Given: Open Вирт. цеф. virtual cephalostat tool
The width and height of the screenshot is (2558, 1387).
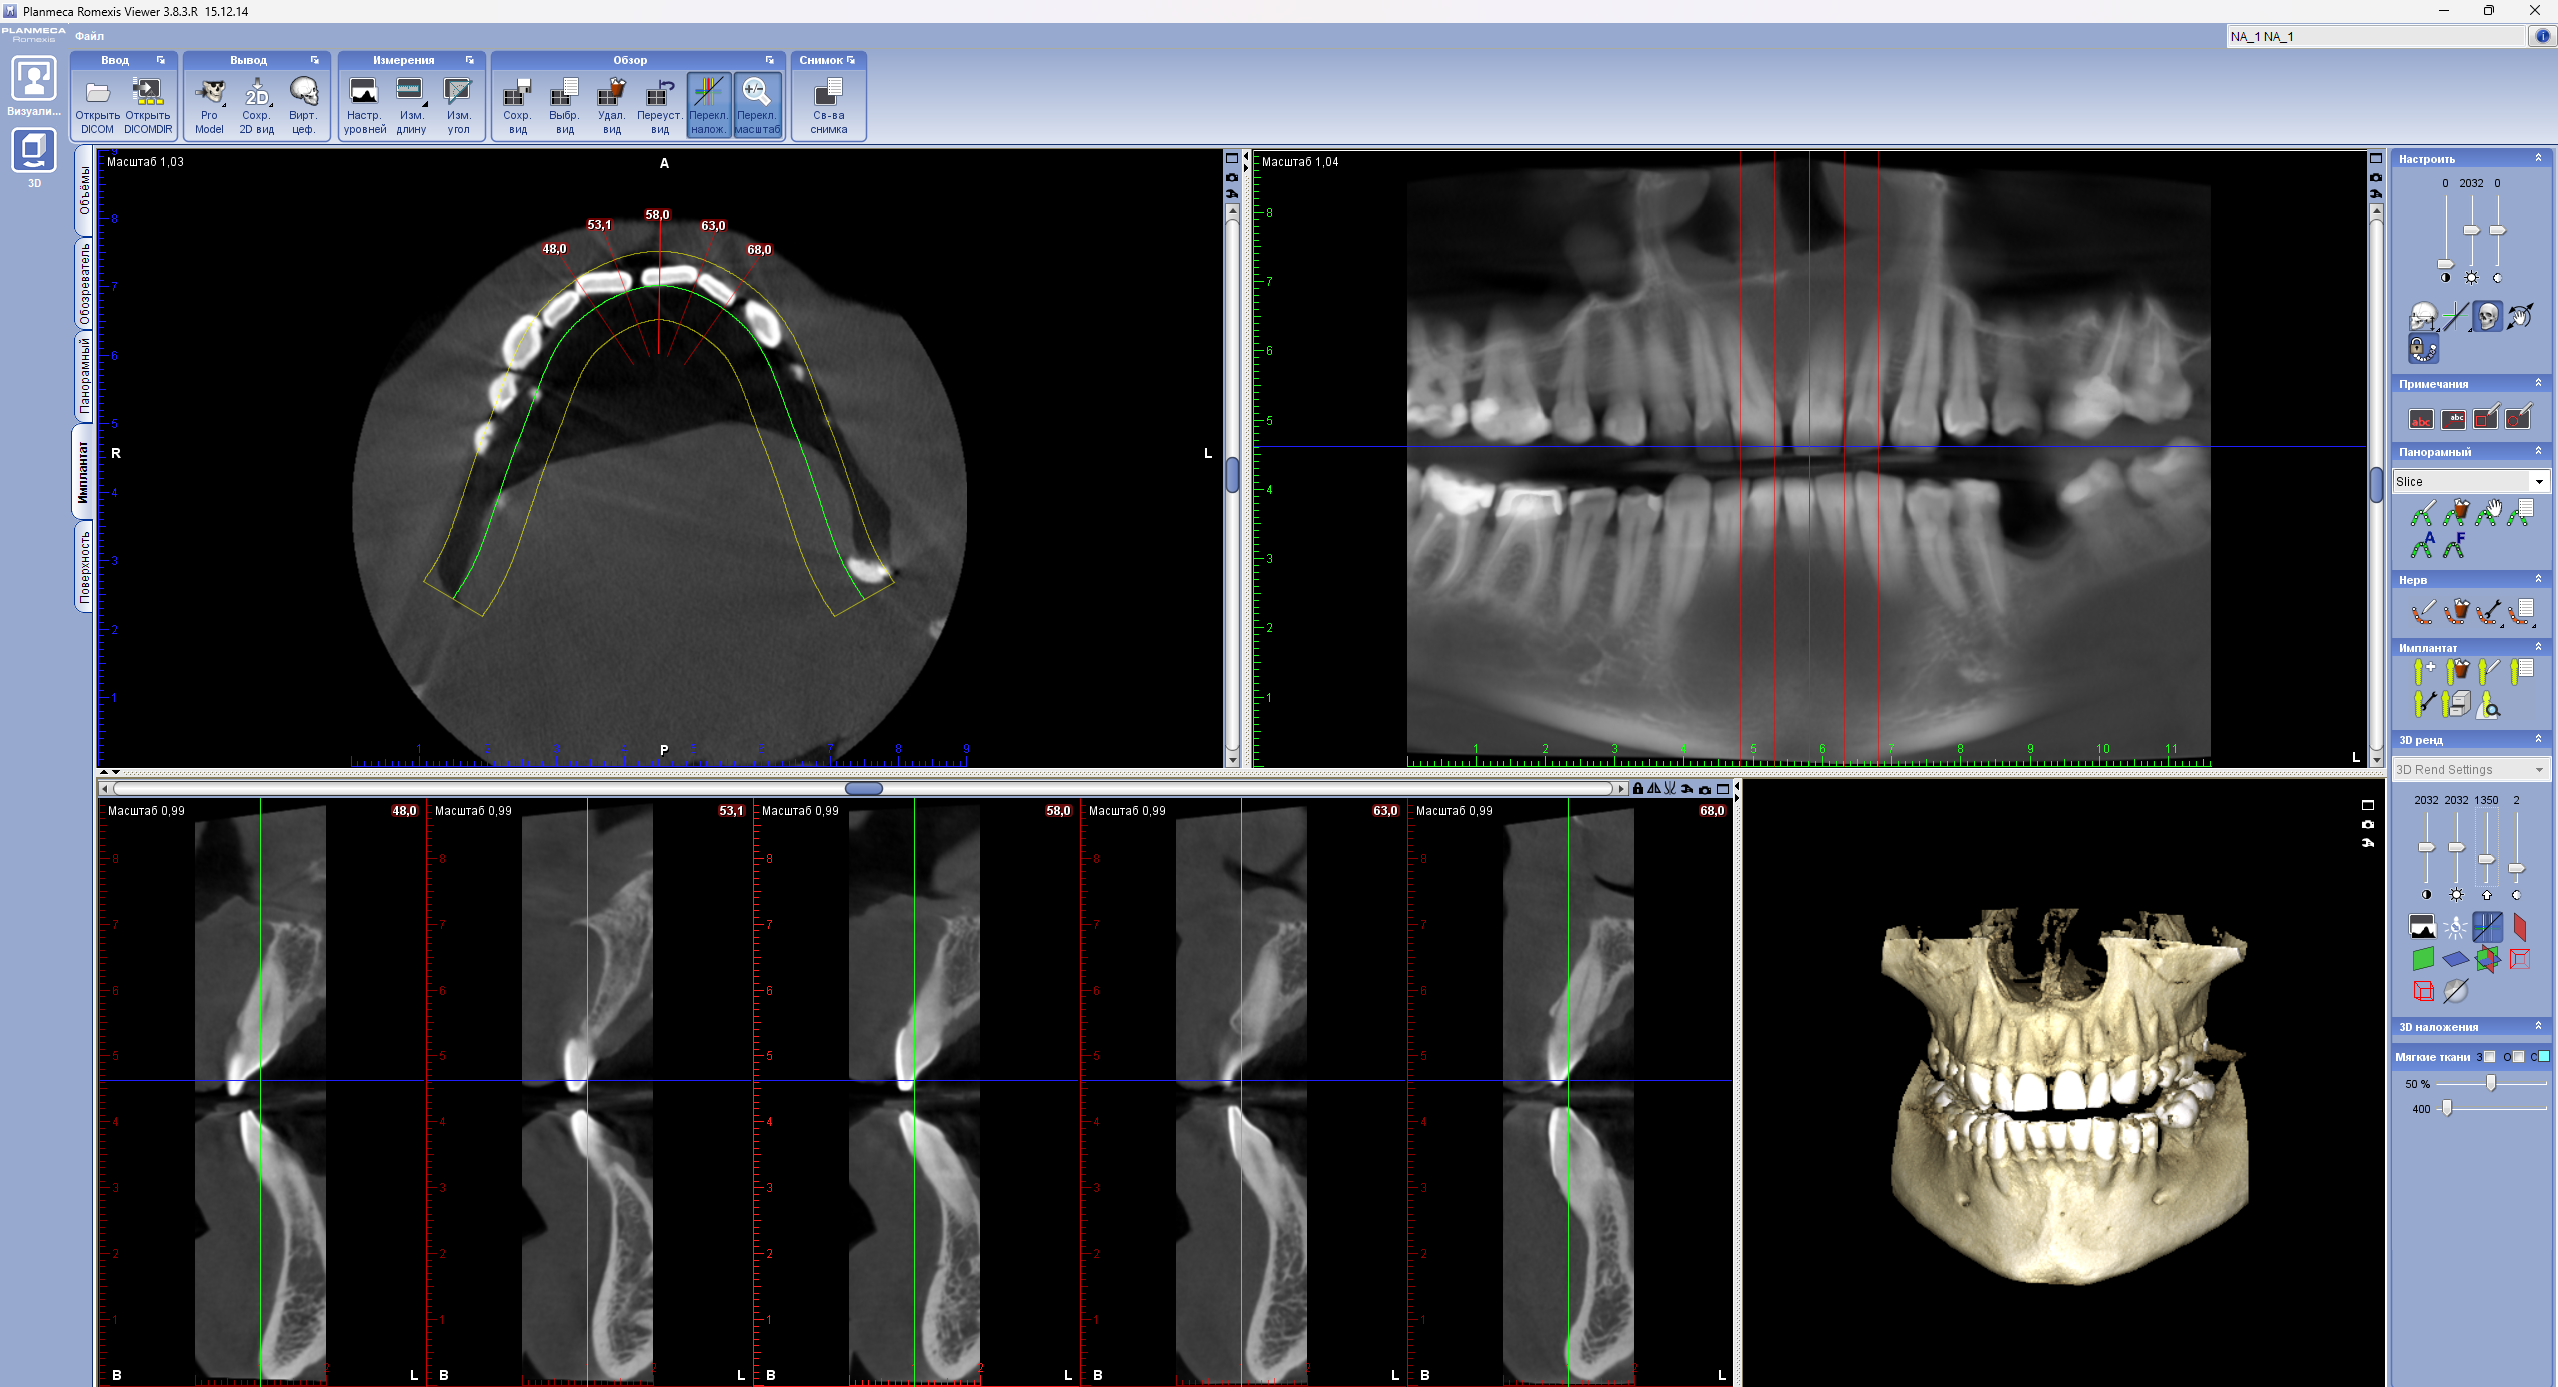Looking at the screenshot, I should (303, 106).
